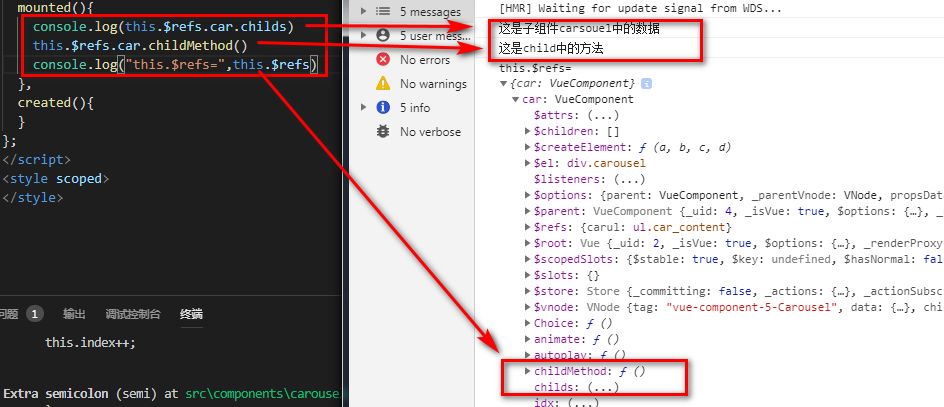
Task: Switch to the 输出 panel tab
Action: click(x=74, y=313)
